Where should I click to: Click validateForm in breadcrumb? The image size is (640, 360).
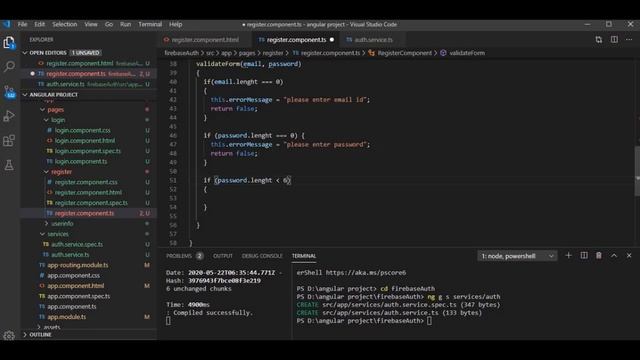pyautogui.click(x=467, y=53)
